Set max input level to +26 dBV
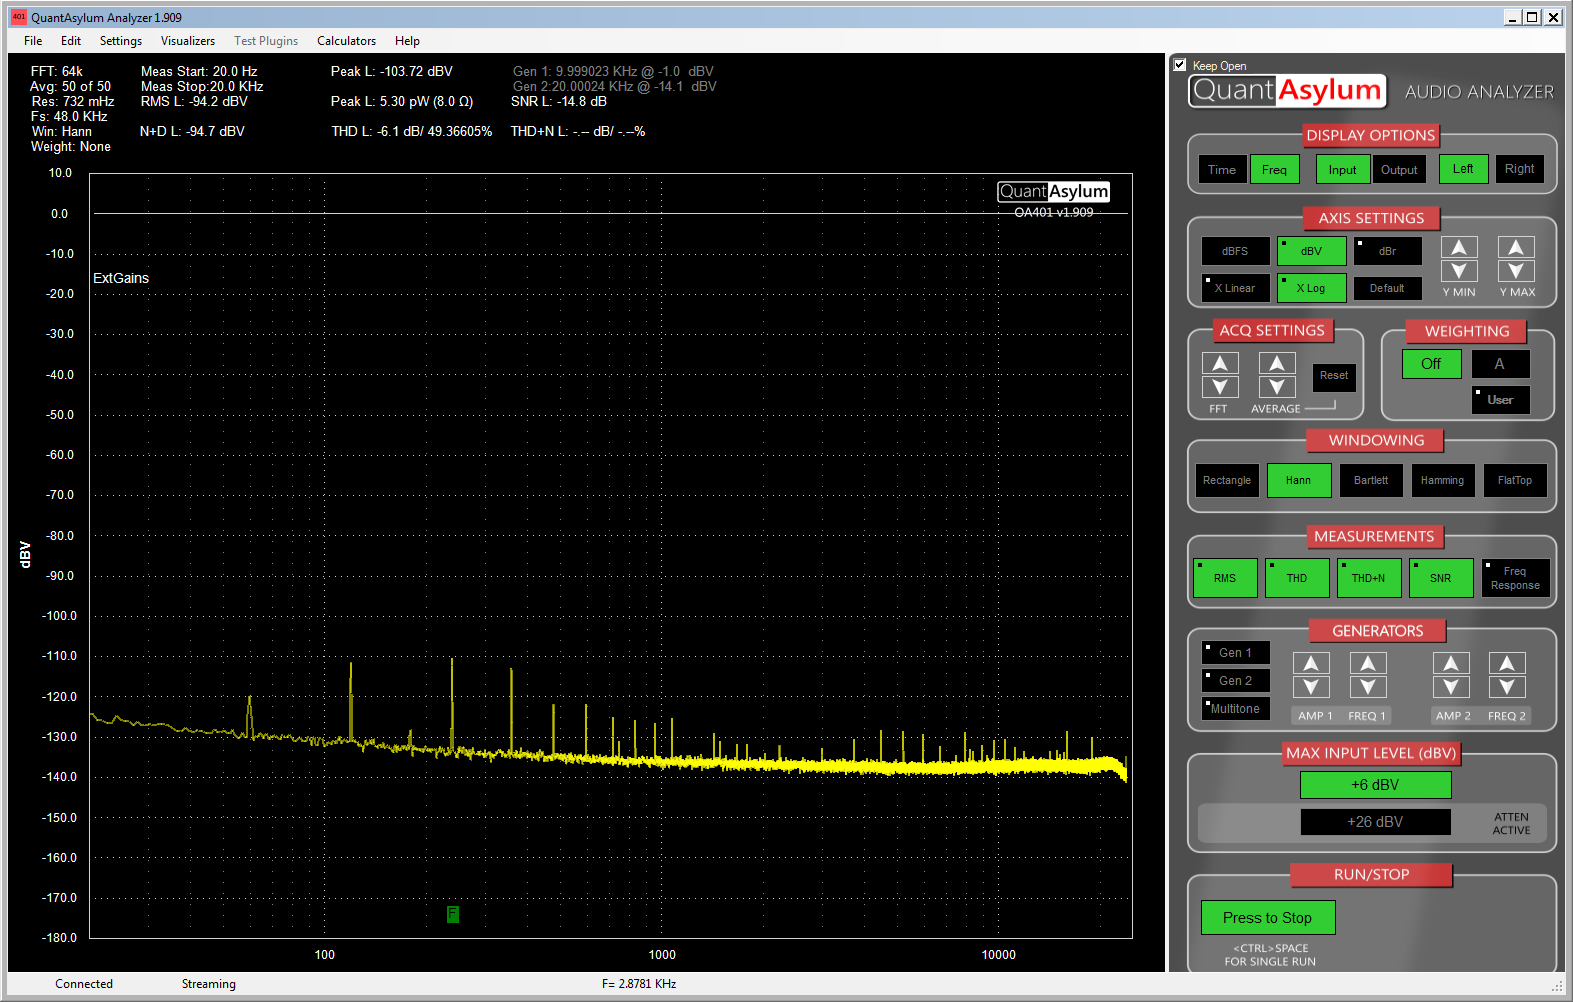The image size is (1573, 1002). pyautogui.click(x=1376, y=822)
